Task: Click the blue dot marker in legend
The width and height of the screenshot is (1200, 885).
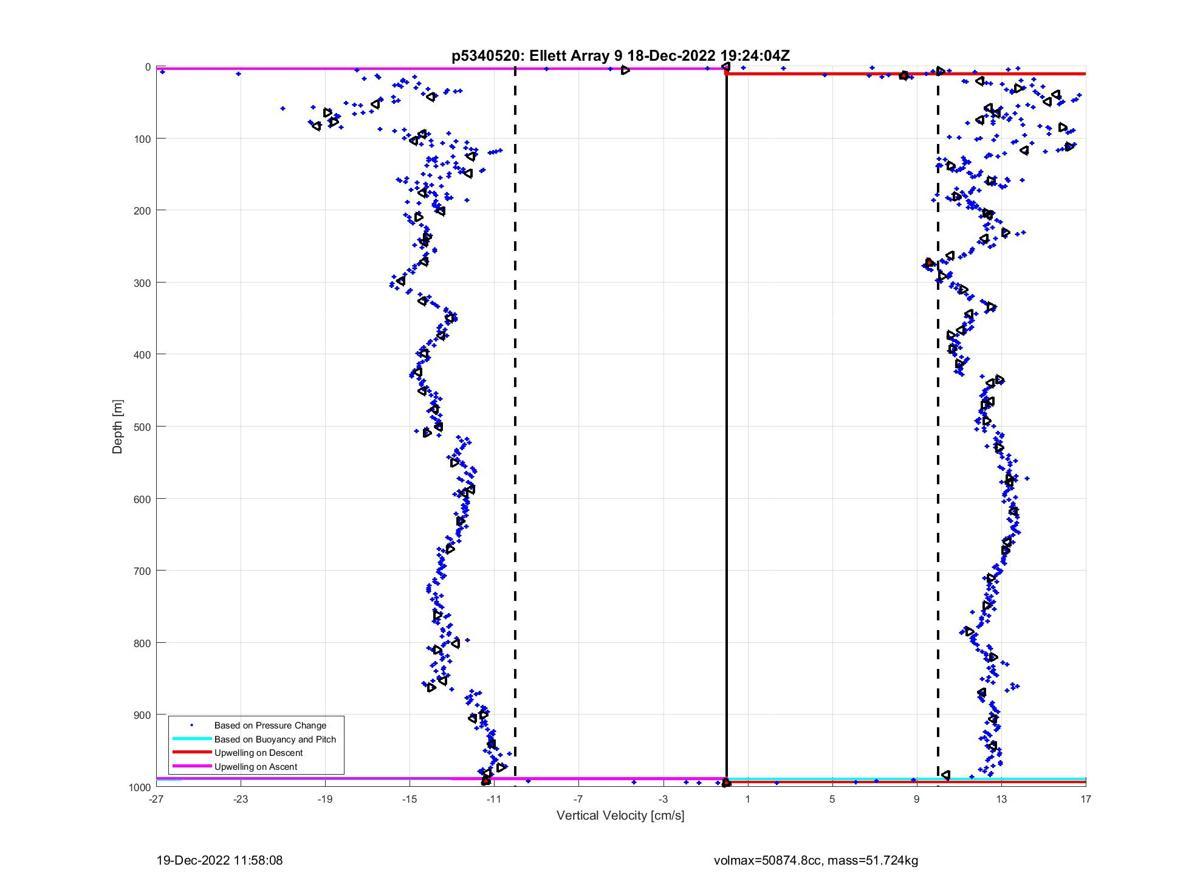Action: tap(191, 725)
